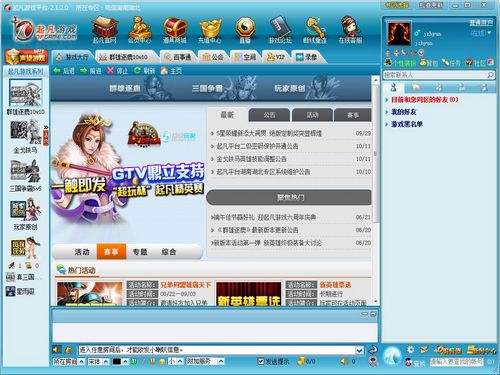
Task: Click the user avatar picture
Action: pyautogui.click(x=399, y=33)
